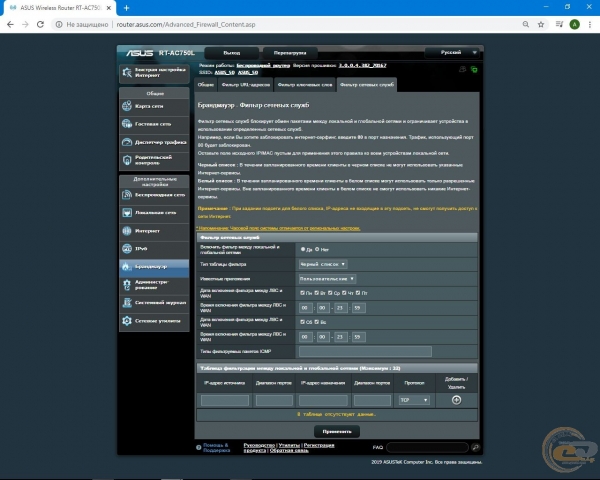
Task: Open the Network Map (Карта сети) icon
Action: [127, 106]
